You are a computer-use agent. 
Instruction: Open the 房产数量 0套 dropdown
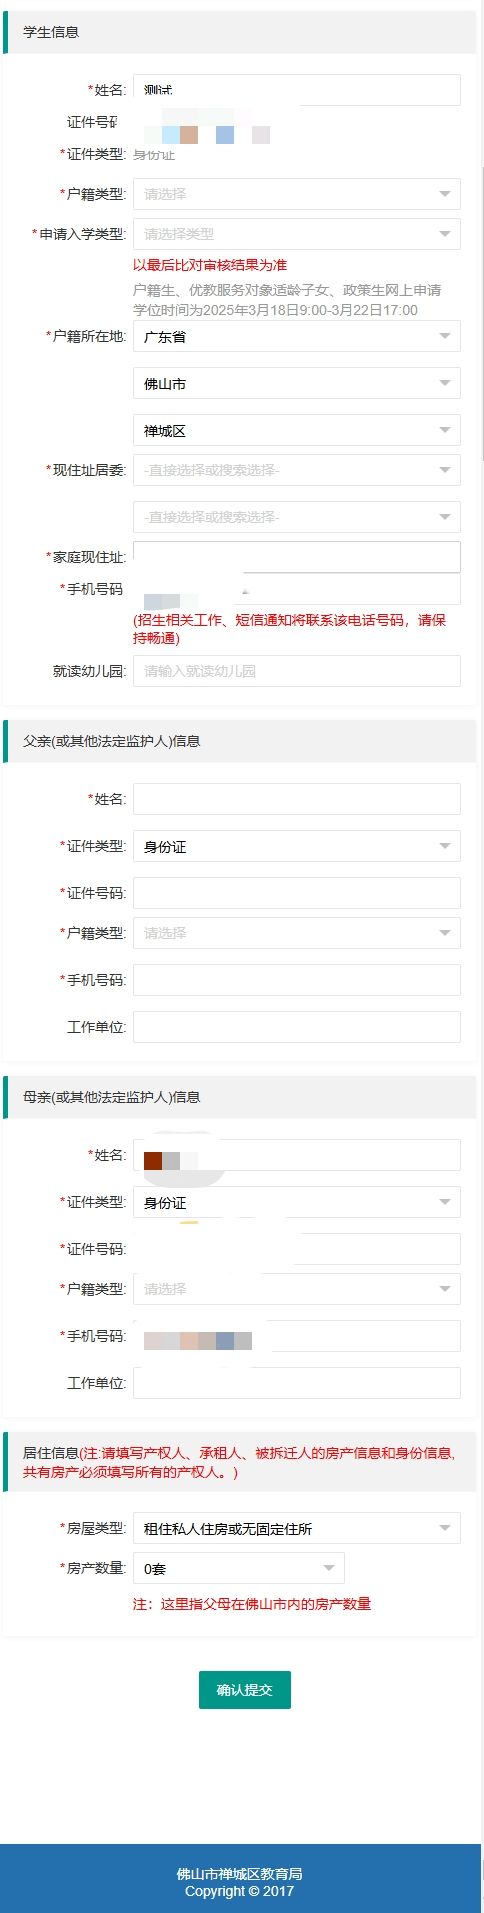click(x=239, y=1569)
